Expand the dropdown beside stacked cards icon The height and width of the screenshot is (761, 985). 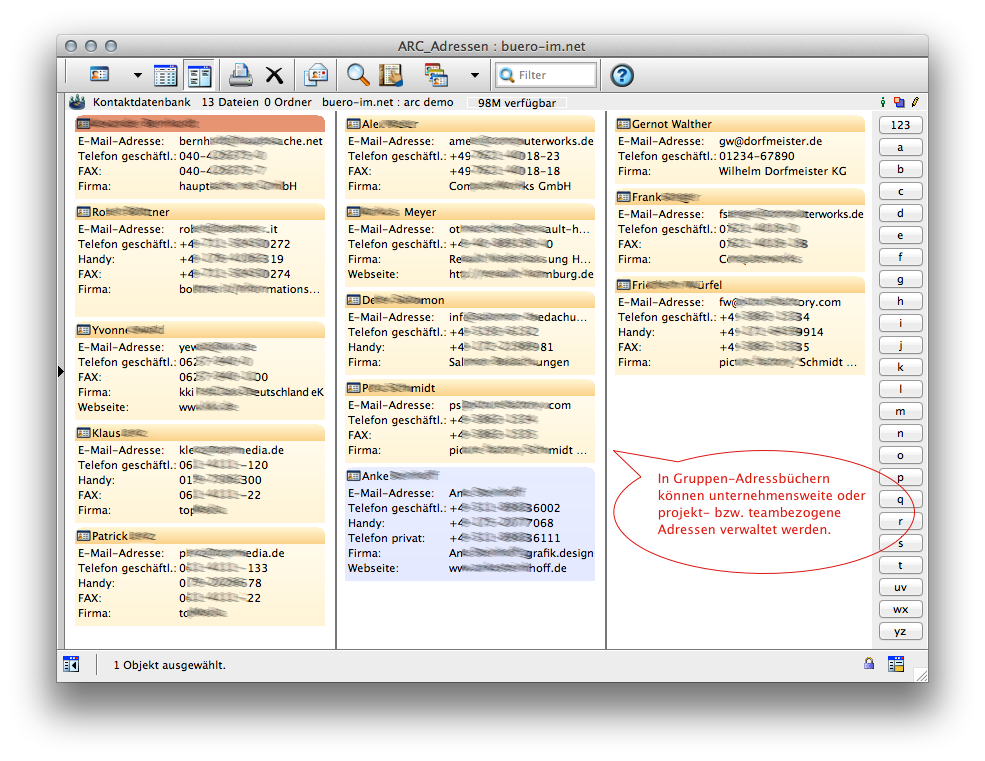[x=474, y=76]
